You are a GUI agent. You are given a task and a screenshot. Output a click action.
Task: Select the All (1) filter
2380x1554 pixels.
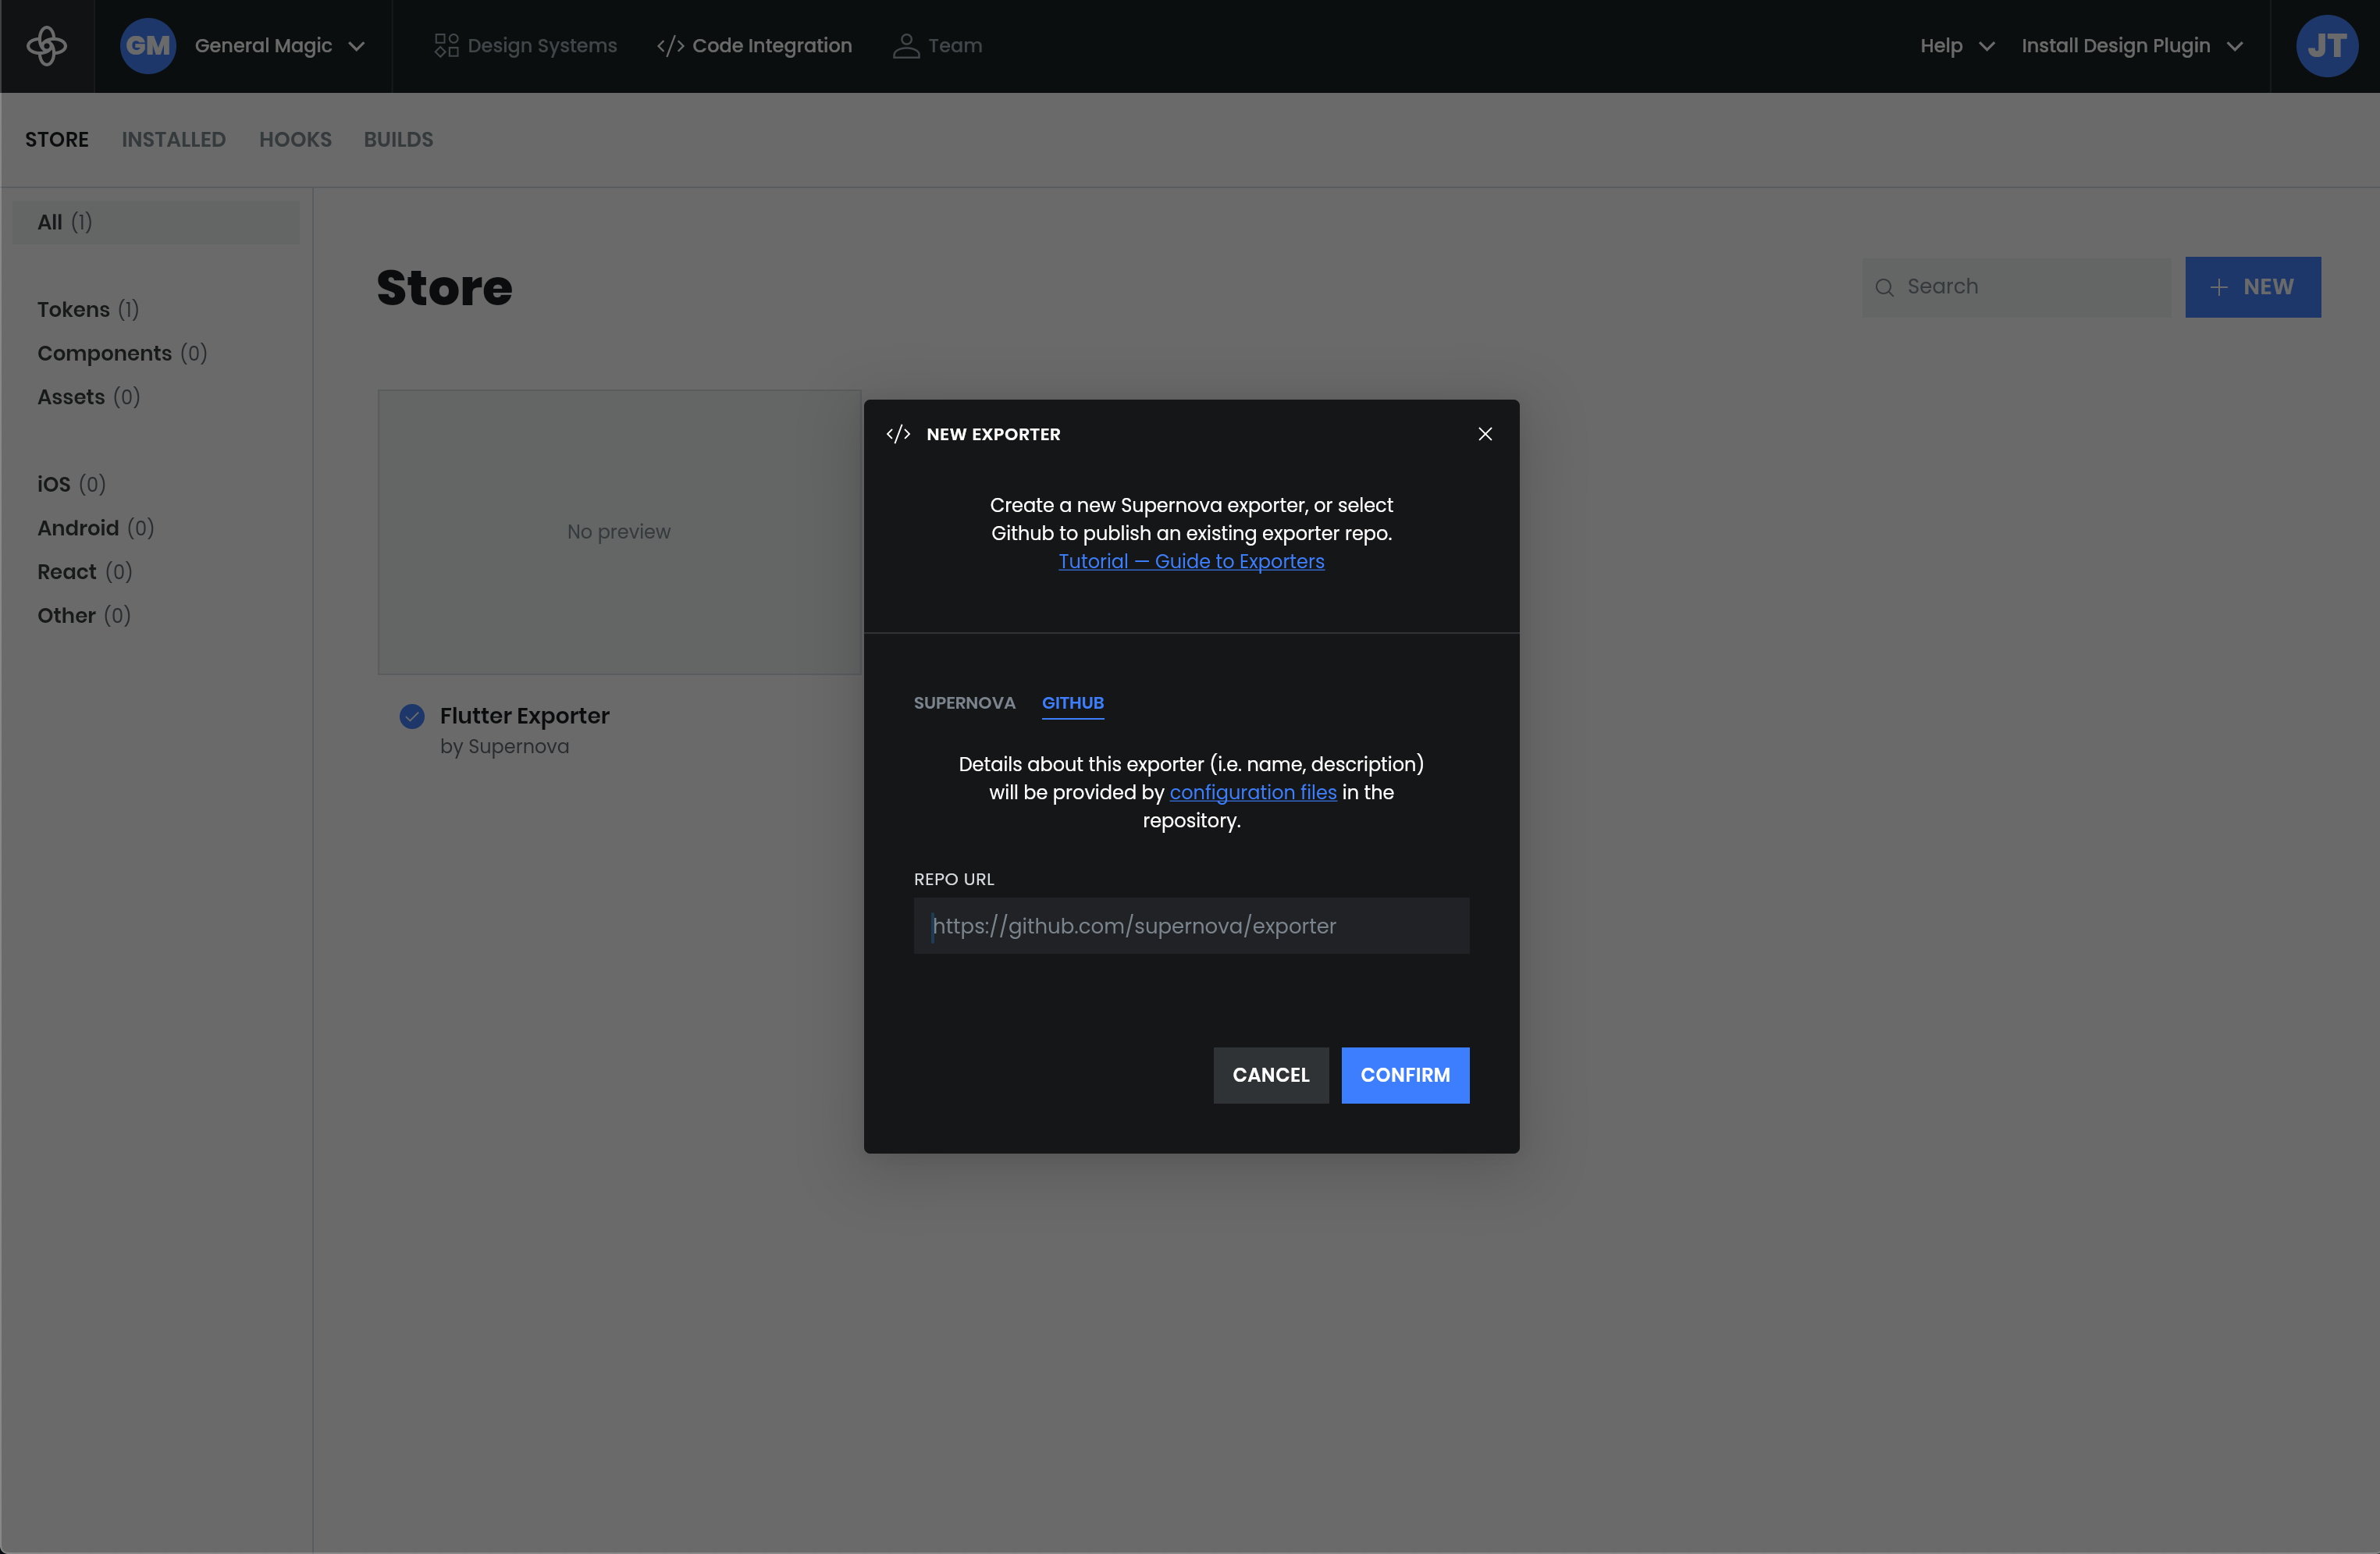pos(156,222)
